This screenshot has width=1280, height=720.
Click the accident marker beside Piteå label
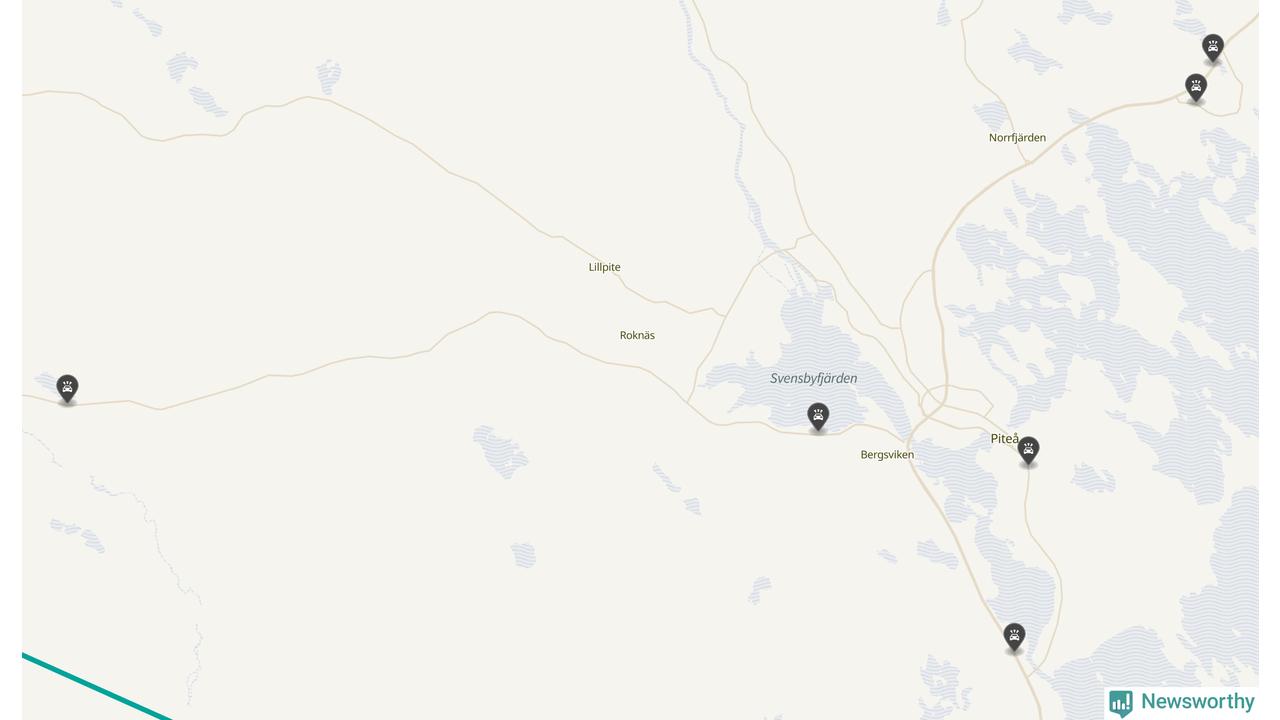(1028, 450)
